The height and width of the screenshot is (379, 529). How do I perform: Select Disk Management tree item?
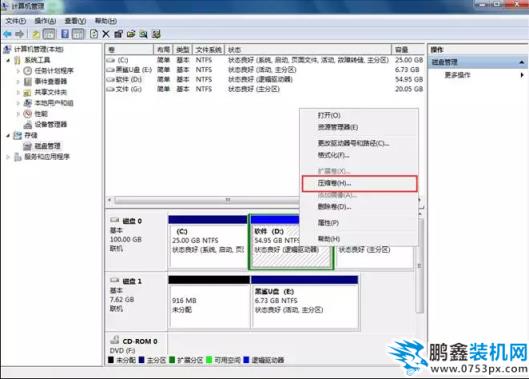coord(47,146)
